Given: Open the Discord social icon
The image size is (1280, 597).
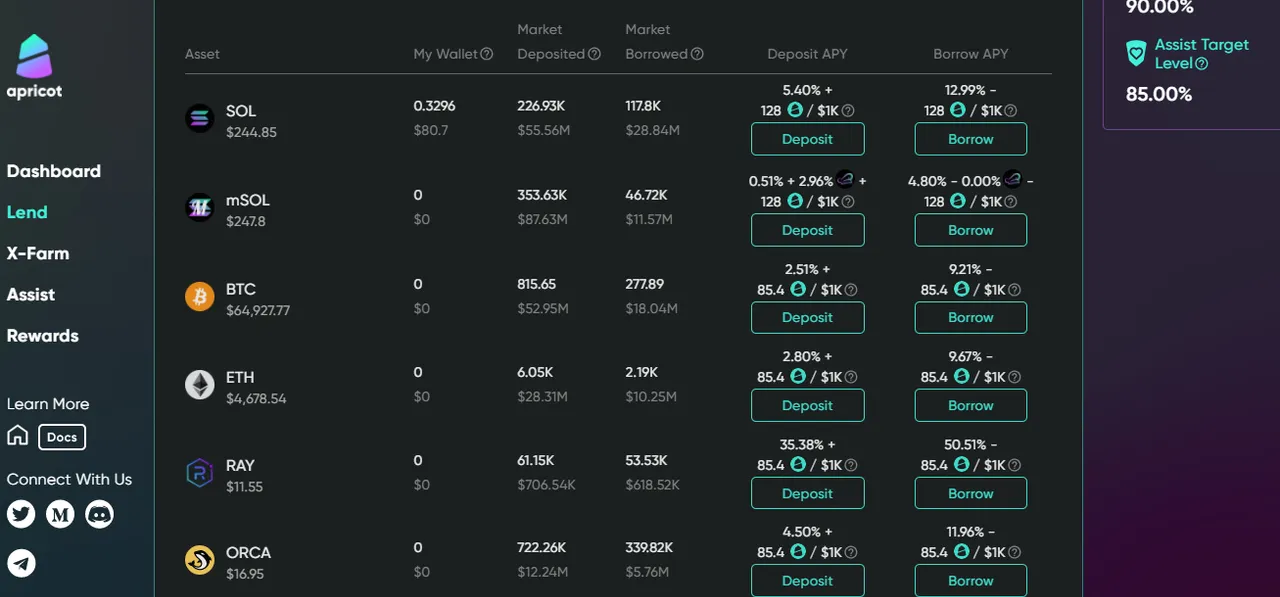Looking at the screenshot, I should coord(99,514).
